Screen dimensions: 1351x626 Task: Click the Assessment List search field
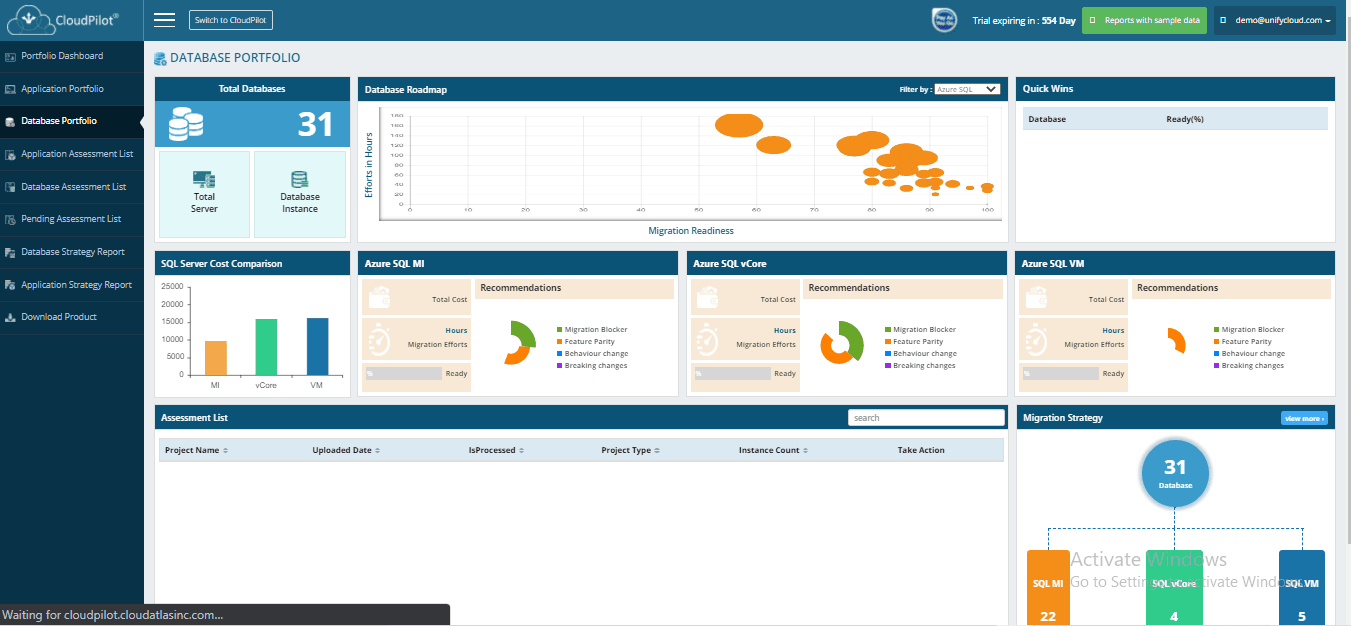926,418
